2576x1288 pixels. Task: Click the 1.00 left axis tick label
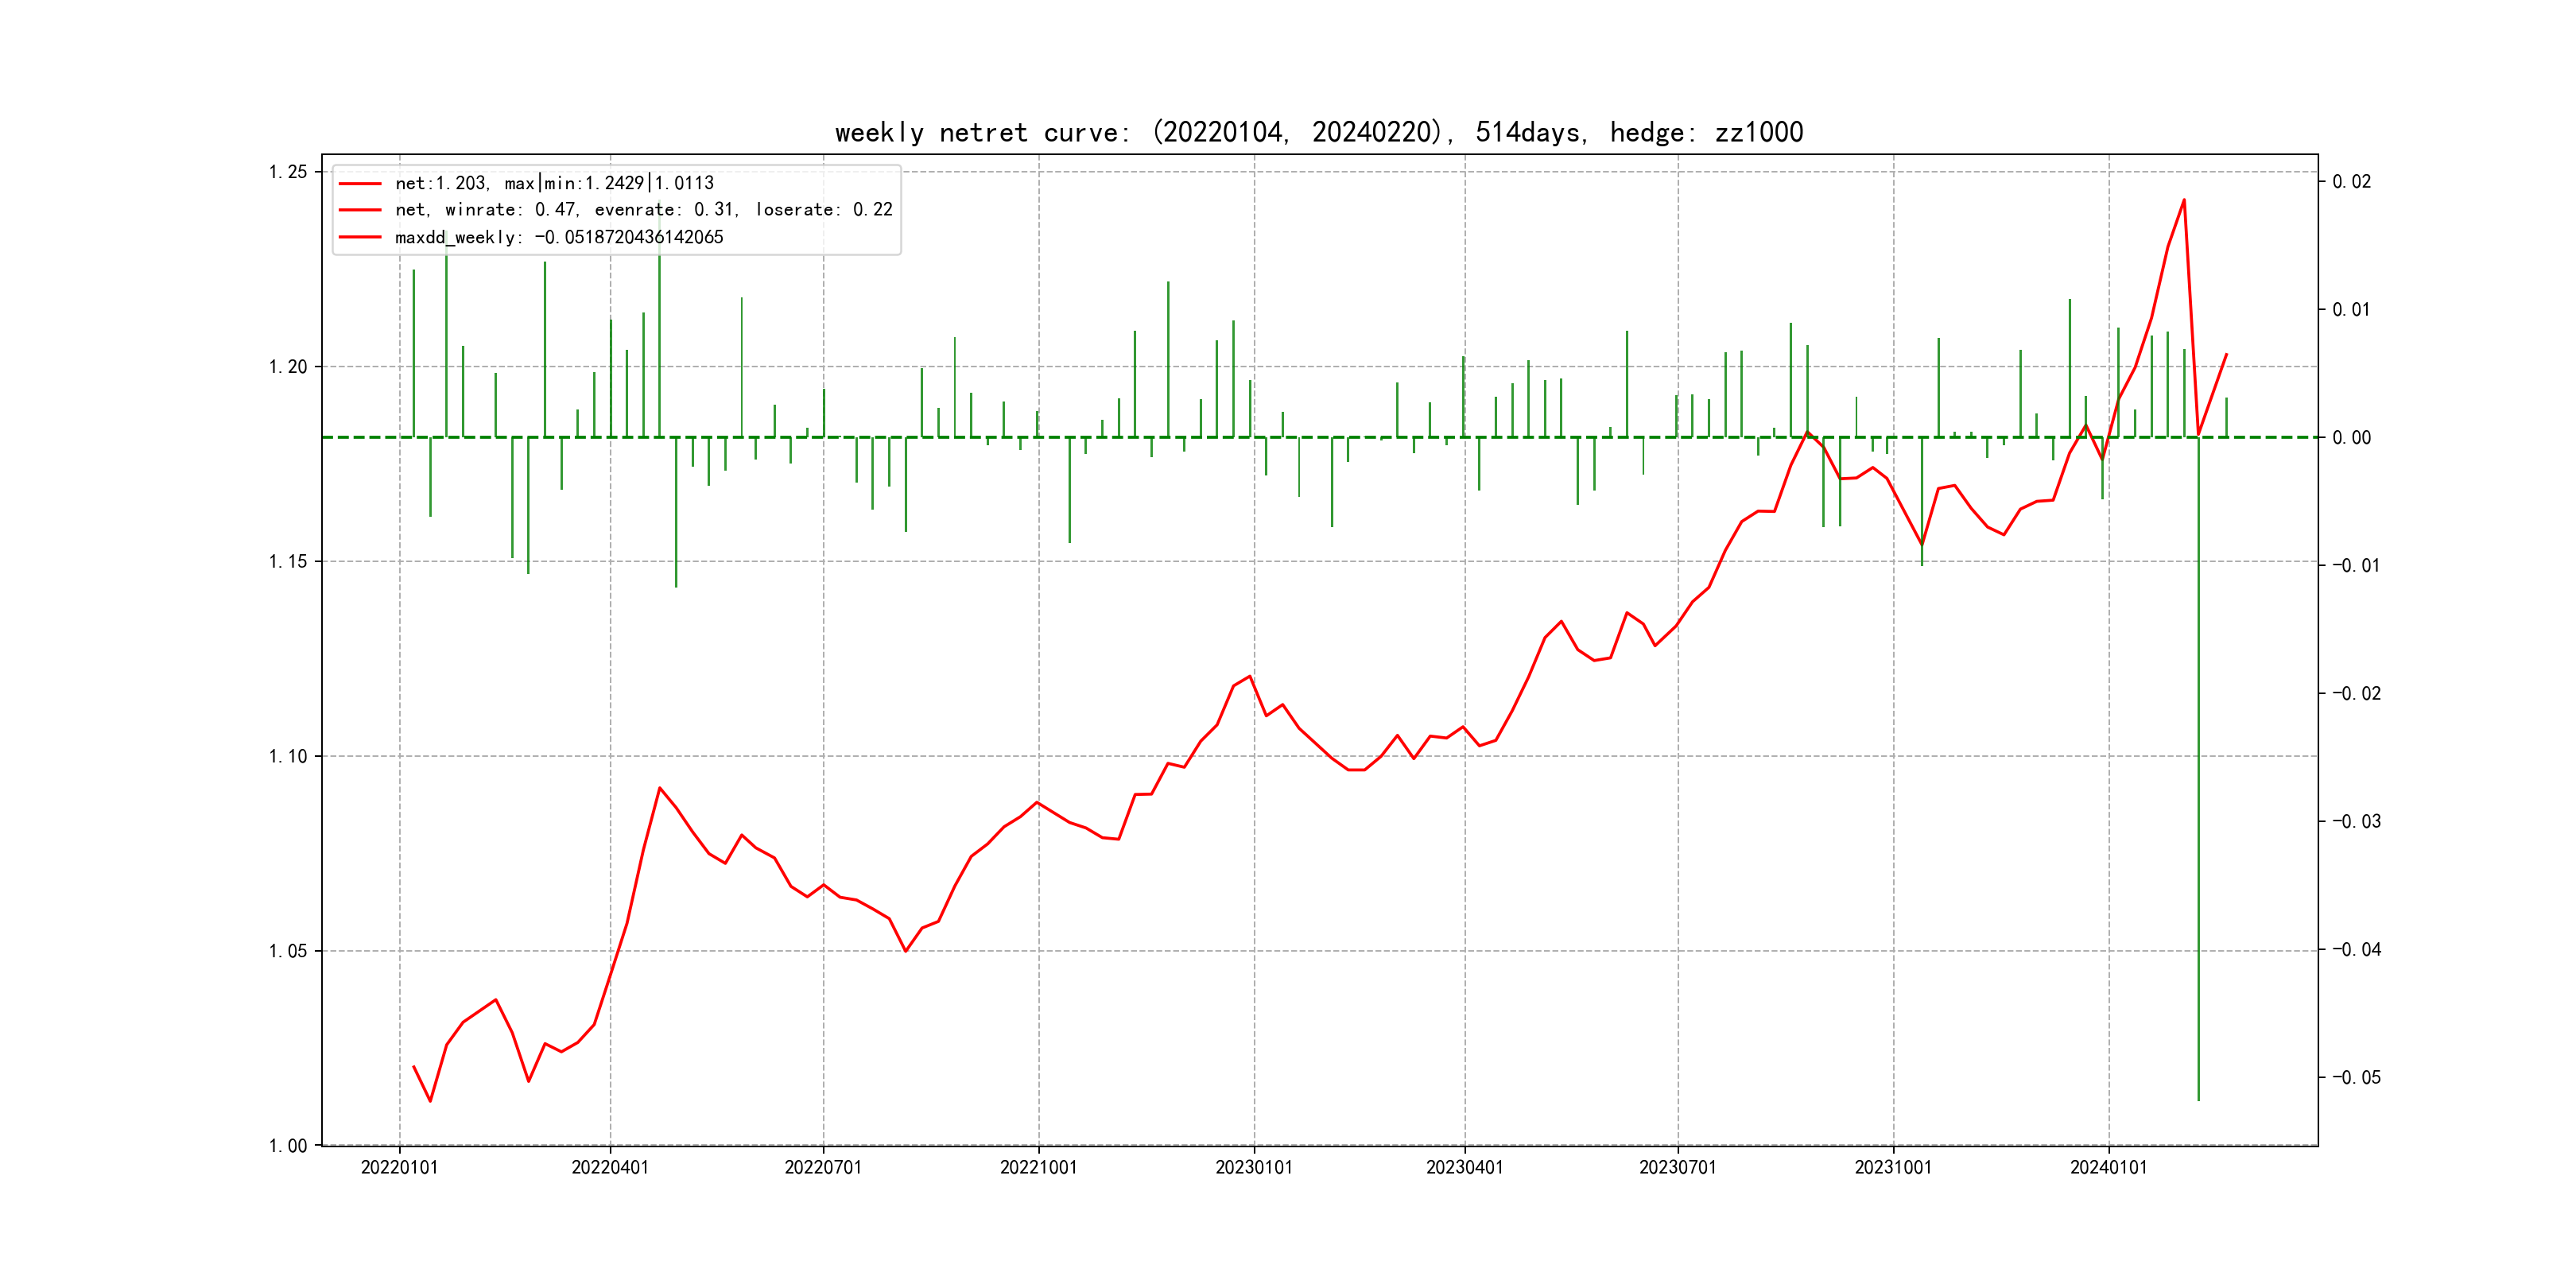(288, 1145)
